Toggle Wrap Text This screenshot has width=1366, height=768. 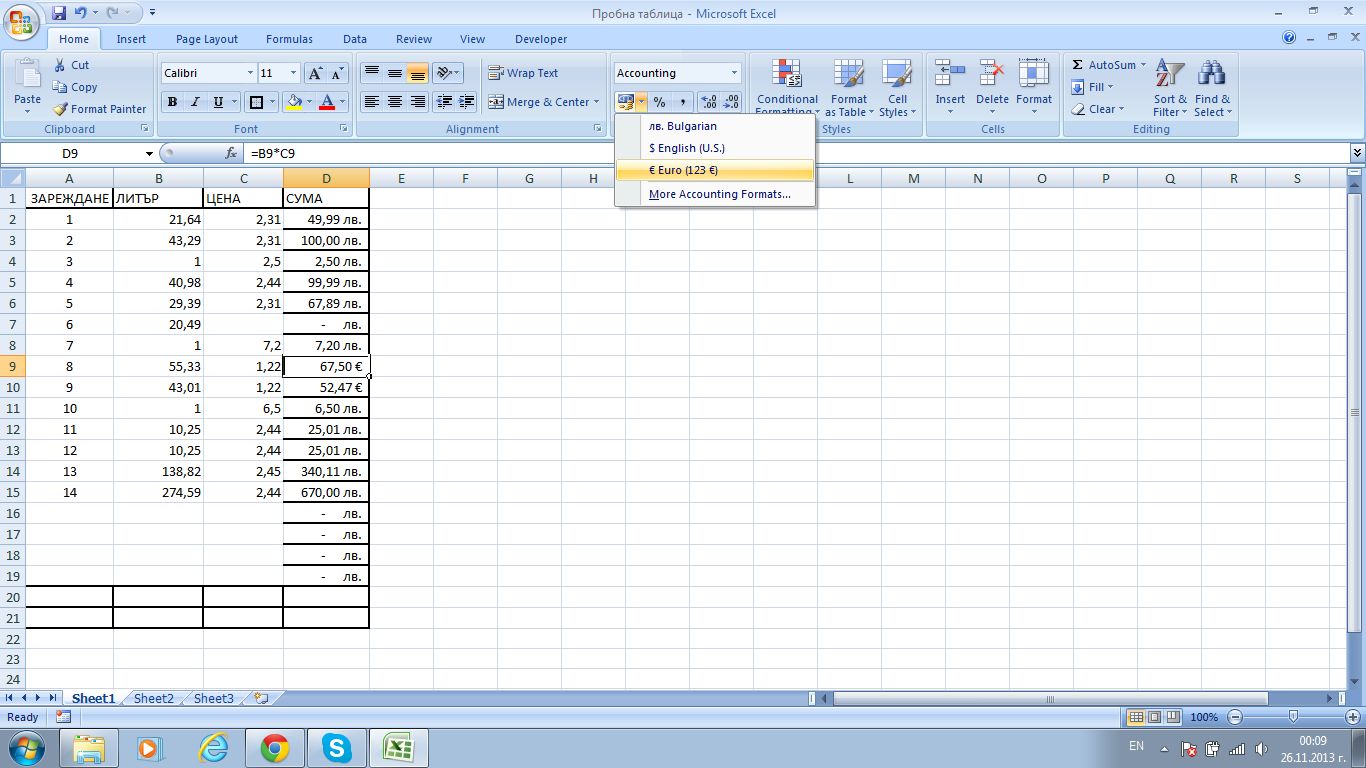pos(523,73)
